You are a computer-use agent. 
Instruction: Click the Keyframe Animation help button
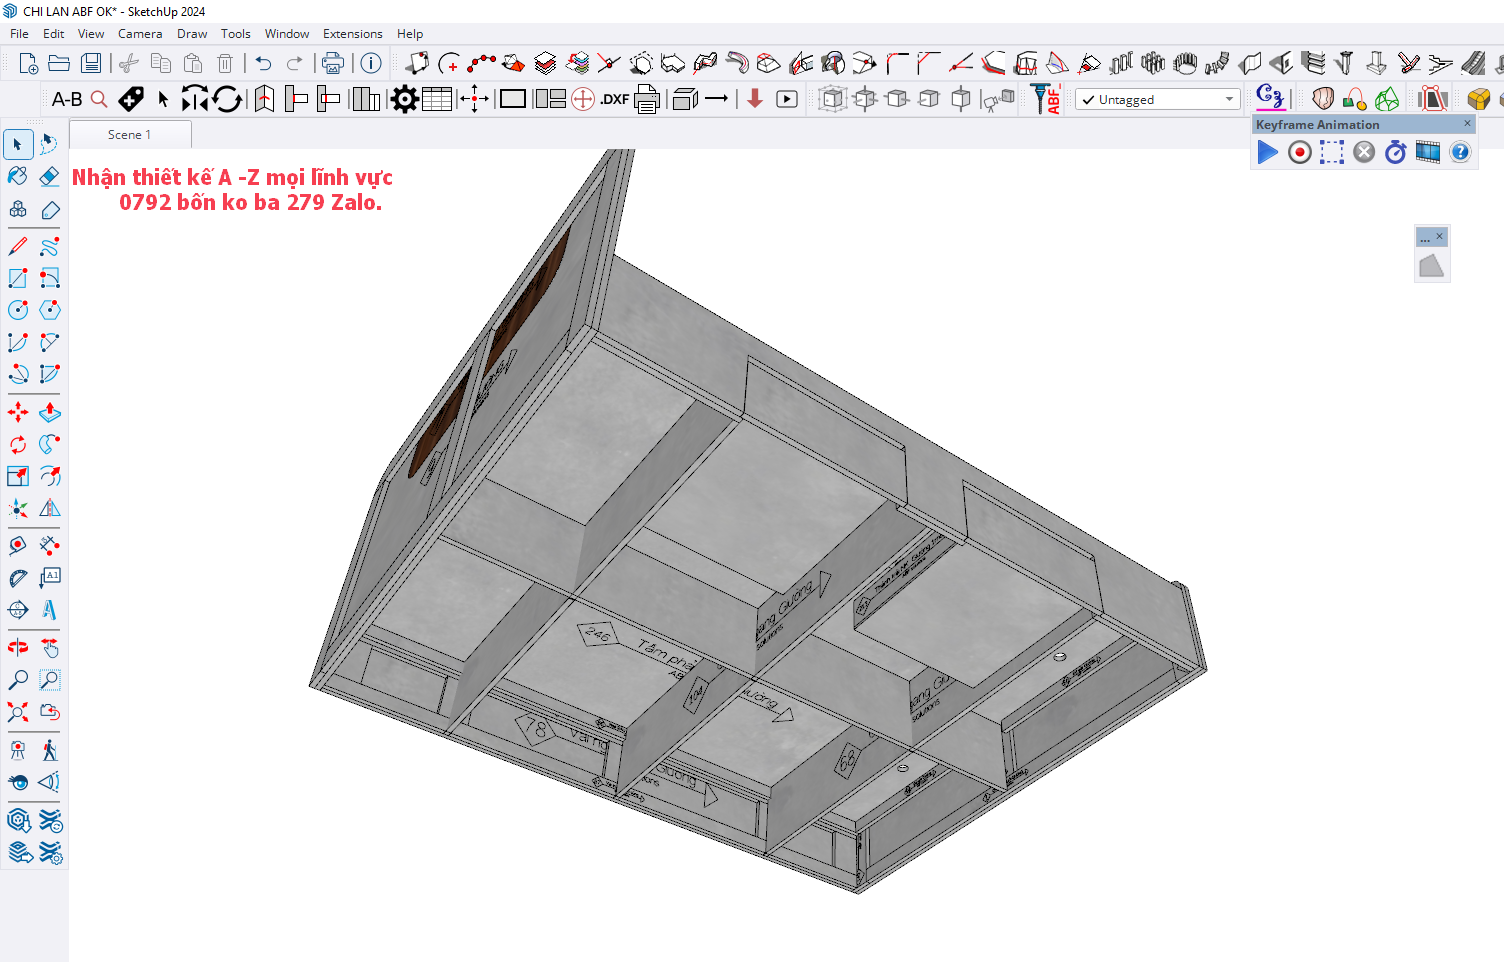(x=1460, y=152)
